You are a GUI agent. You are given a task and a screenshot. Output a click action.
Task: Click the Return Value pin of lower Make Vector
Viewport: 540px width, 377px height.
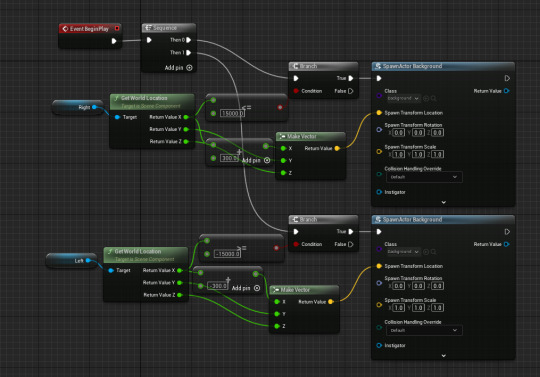tap(331, 302)
